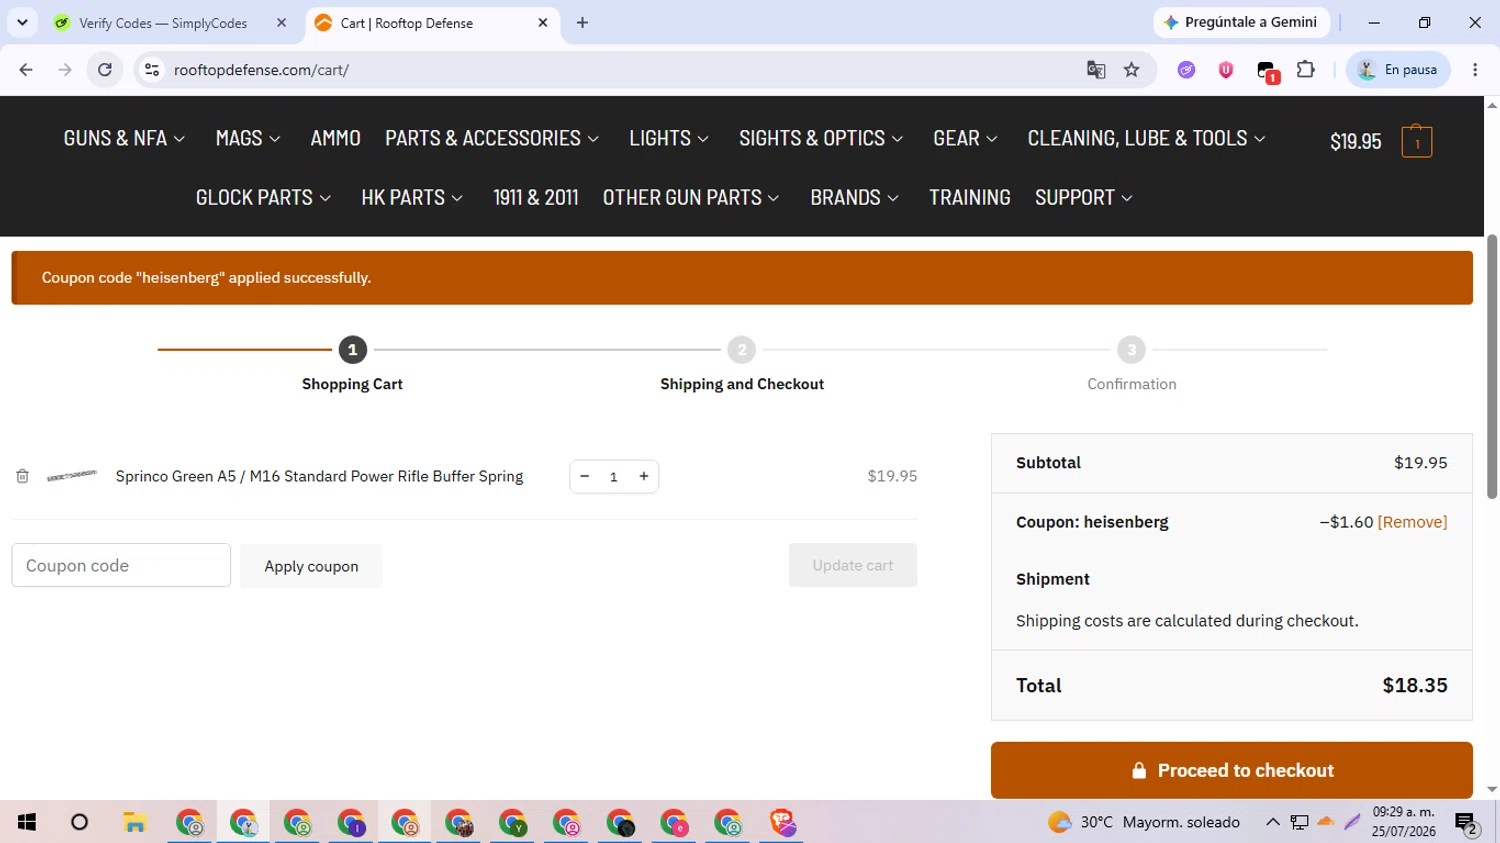The height and width of the screenshot is (843, 1500).
Task: Open Chrome three-dot menu
Action: pyautogui.click(x=1475, y=70)
